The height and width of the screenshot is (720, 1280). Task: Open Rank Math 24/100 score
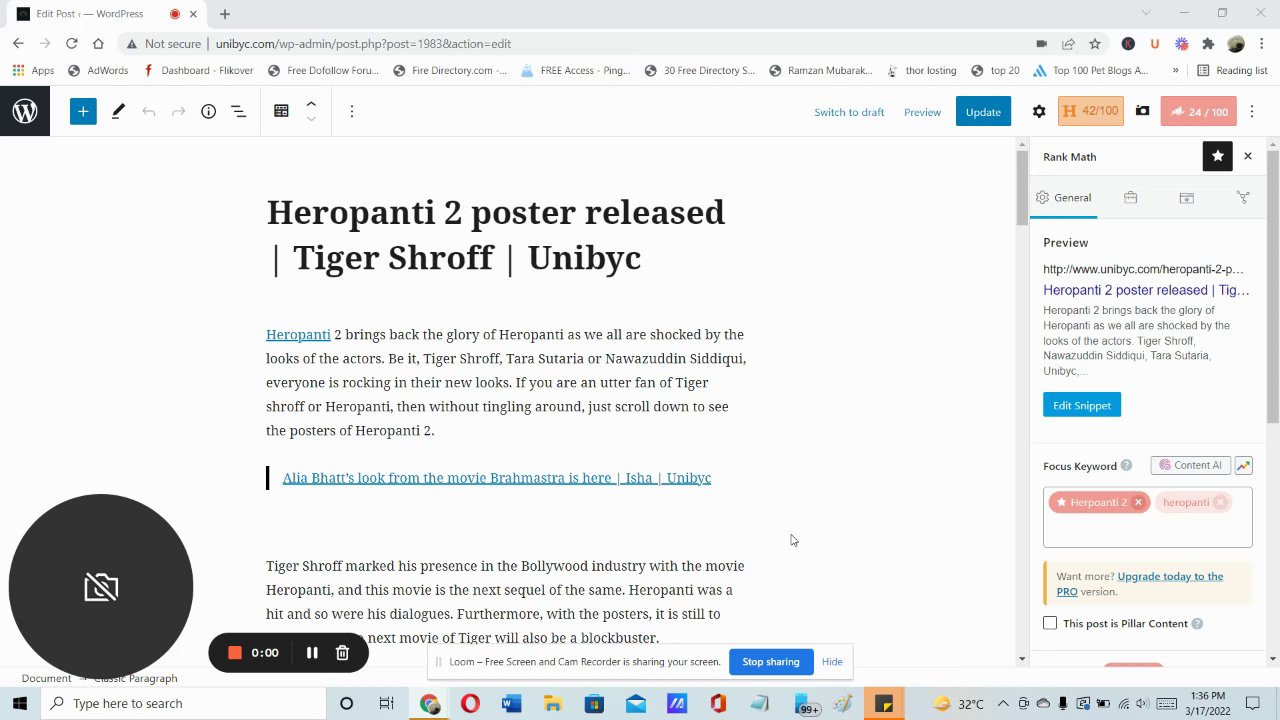tap(1198, 112)
